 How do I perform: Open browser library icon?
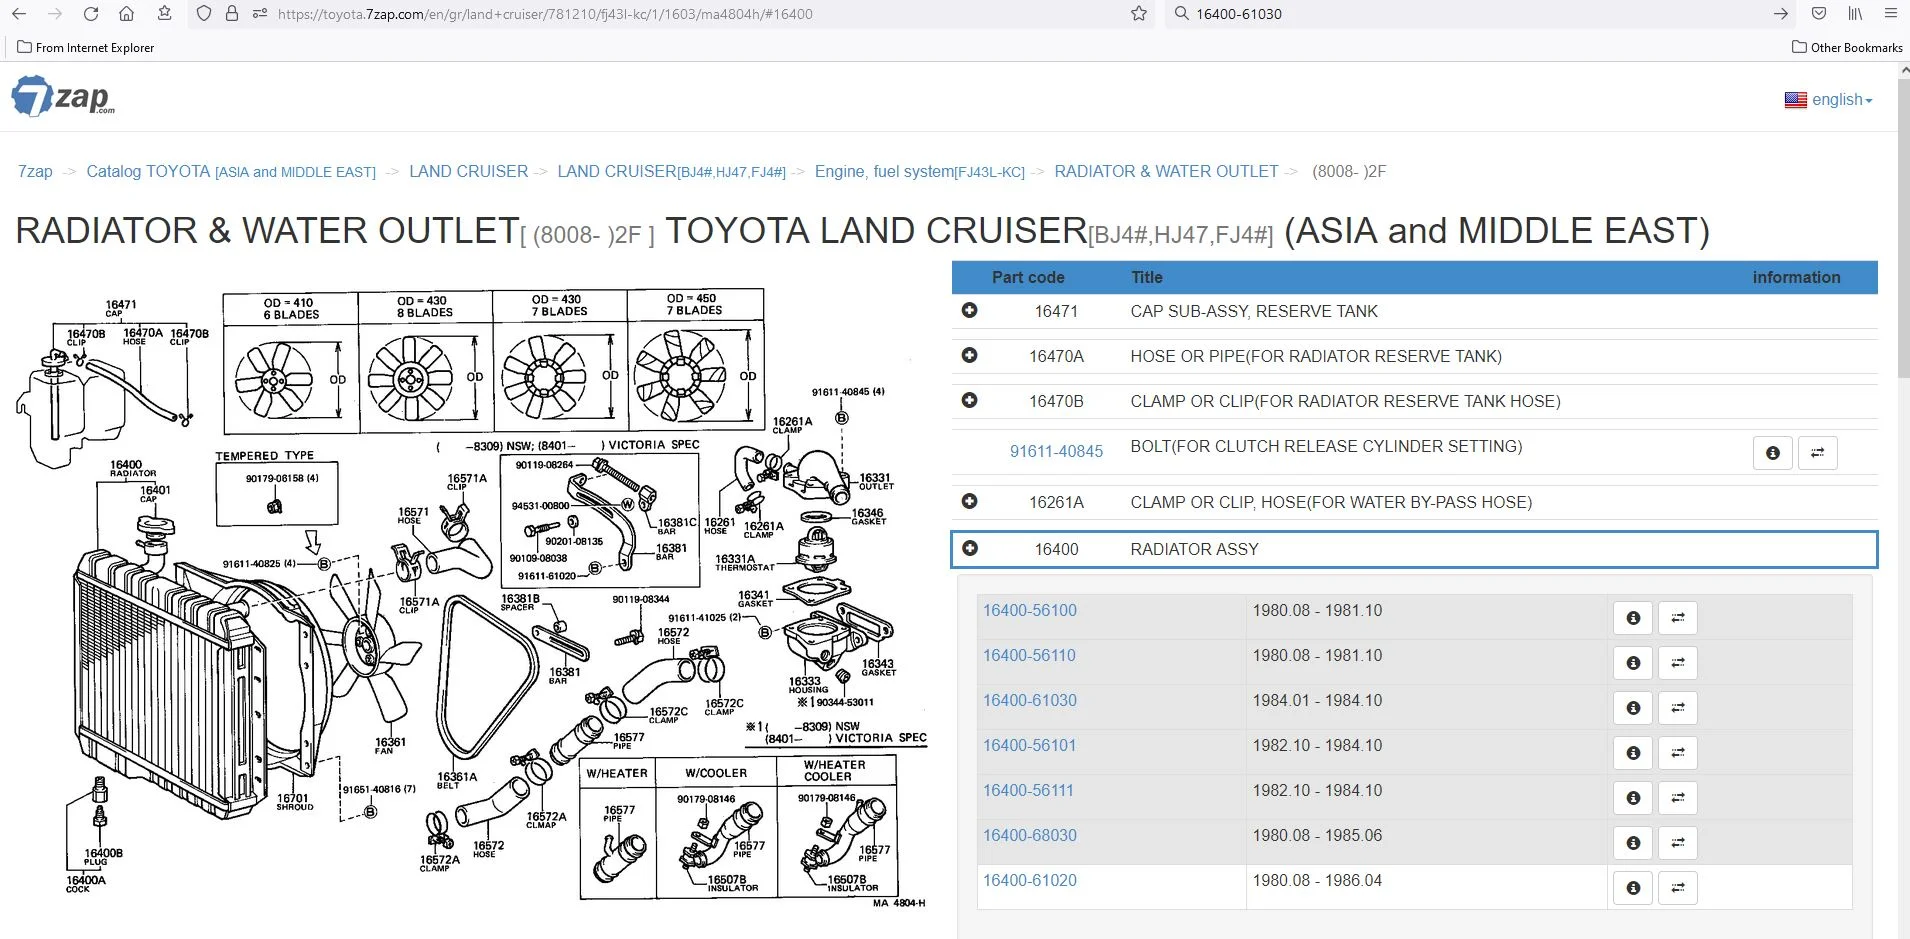click(x=1855, y=14)
